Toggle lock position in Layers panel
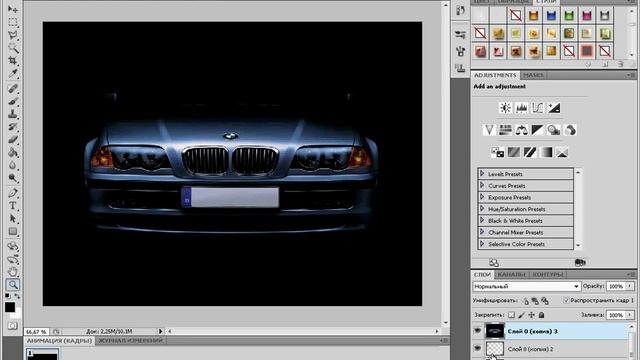 coord(531,315)
